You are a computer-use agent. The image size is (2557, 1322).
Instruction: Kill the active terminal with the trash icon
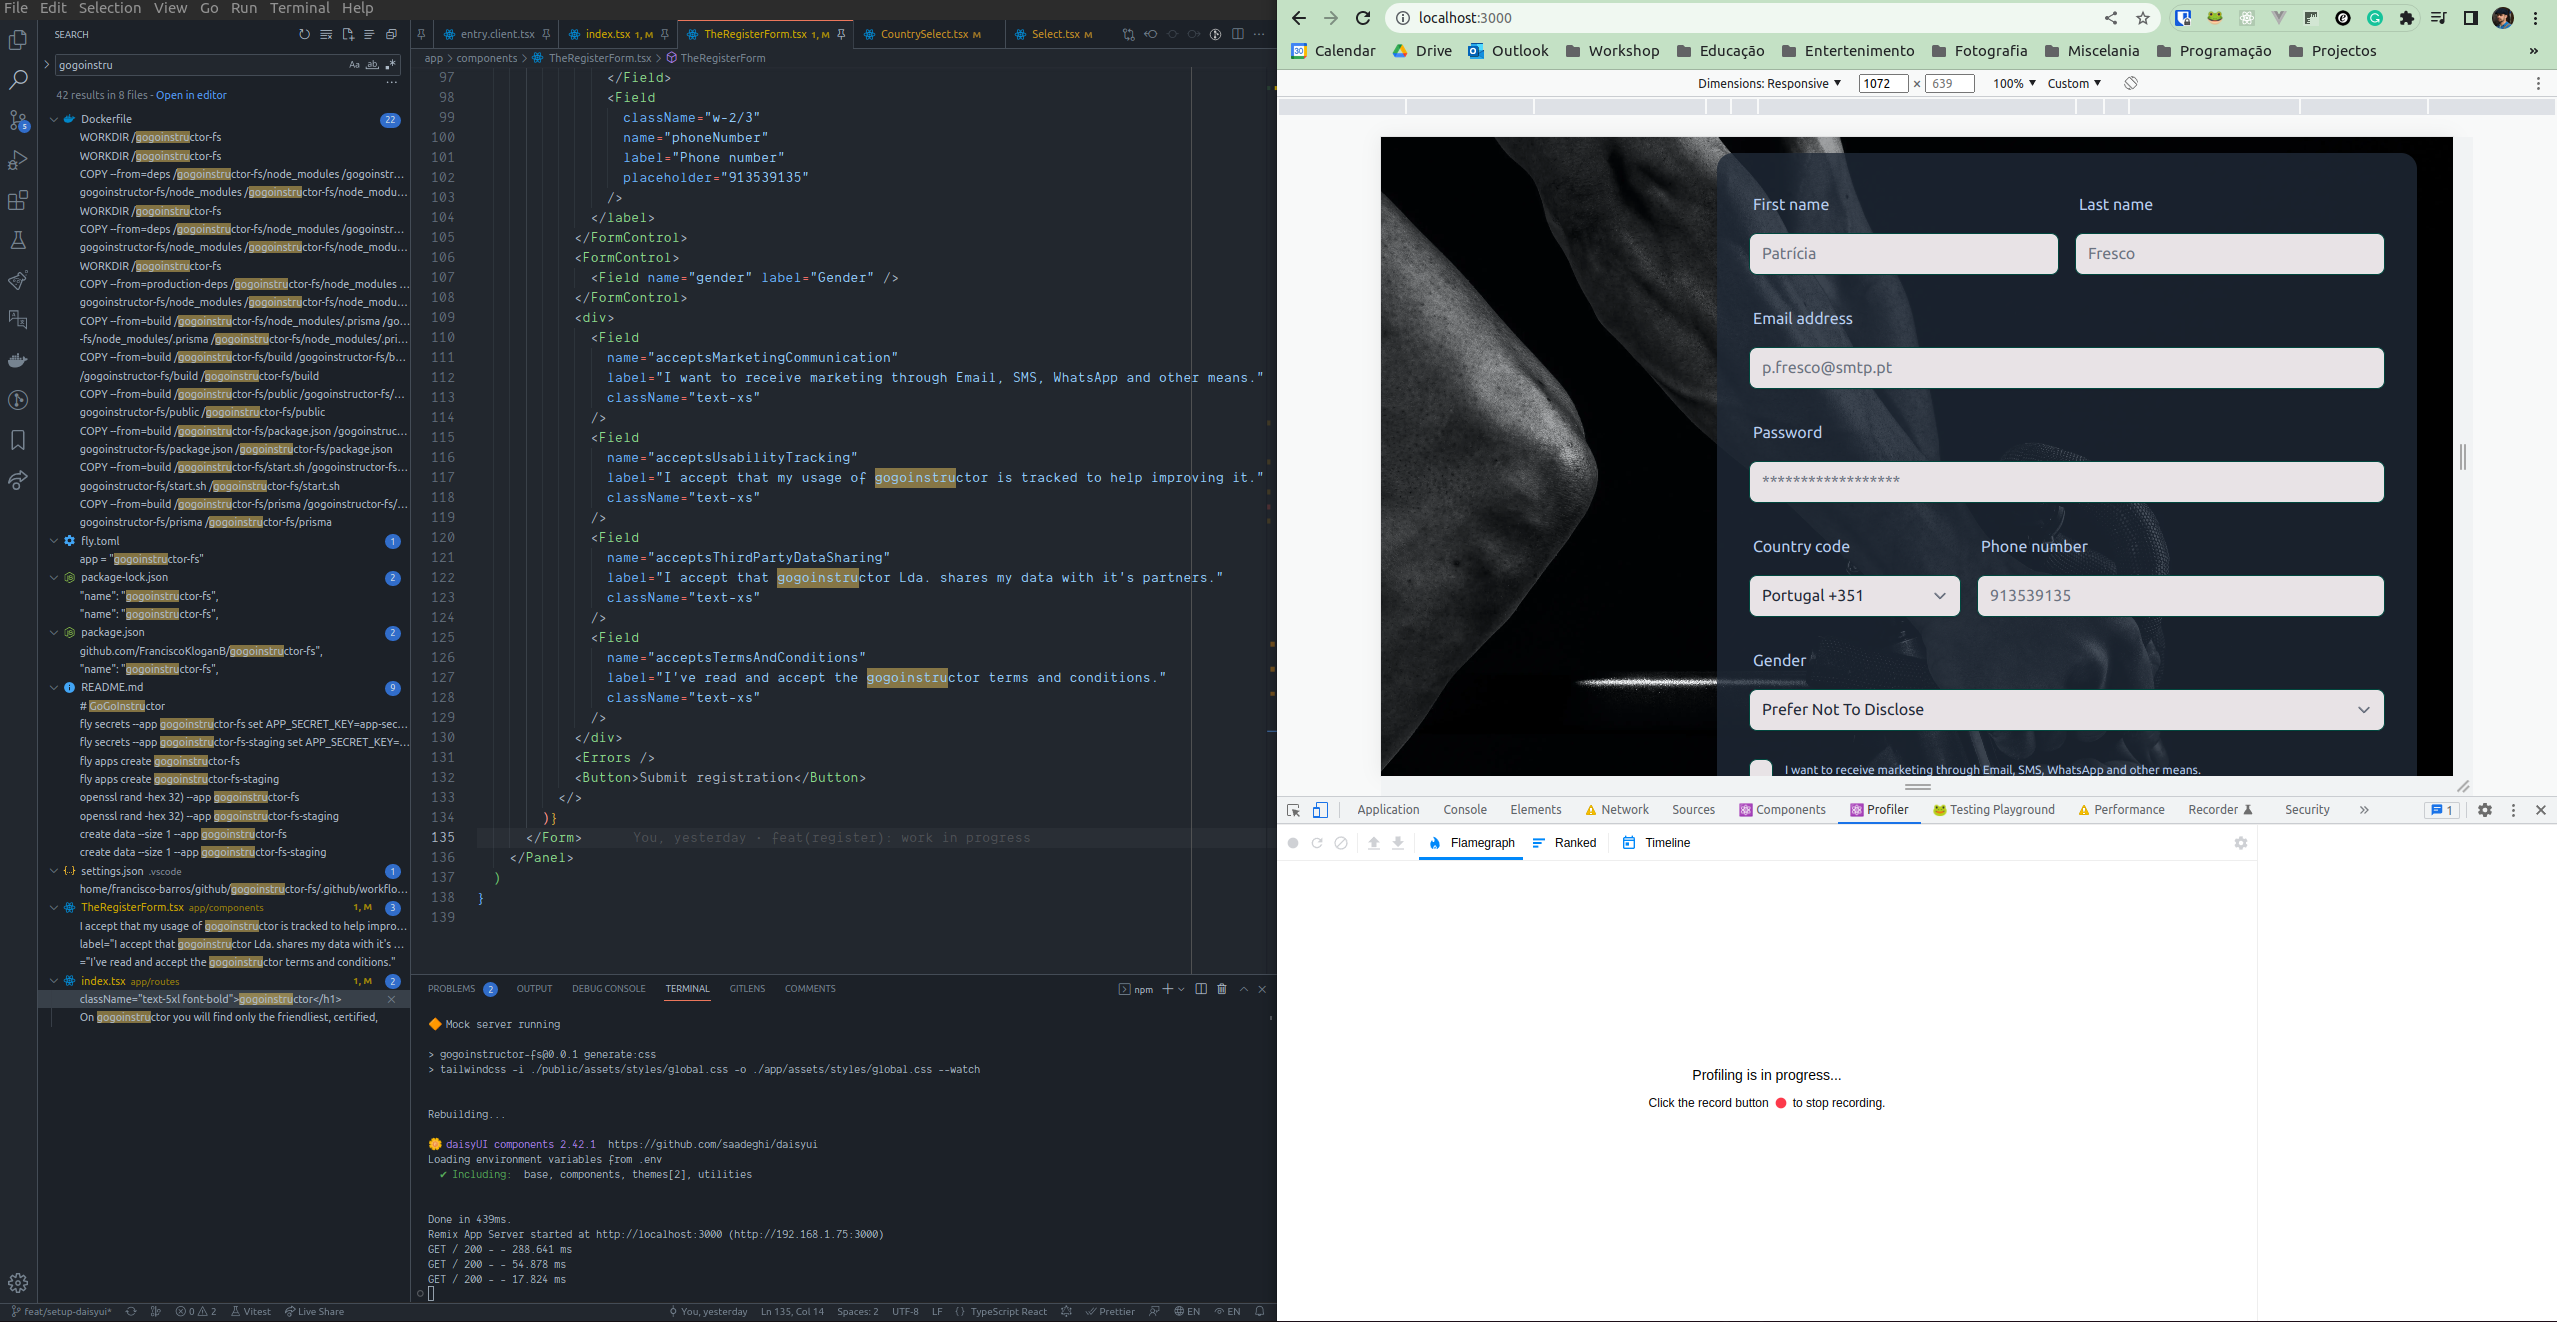tap(1222, 988)
